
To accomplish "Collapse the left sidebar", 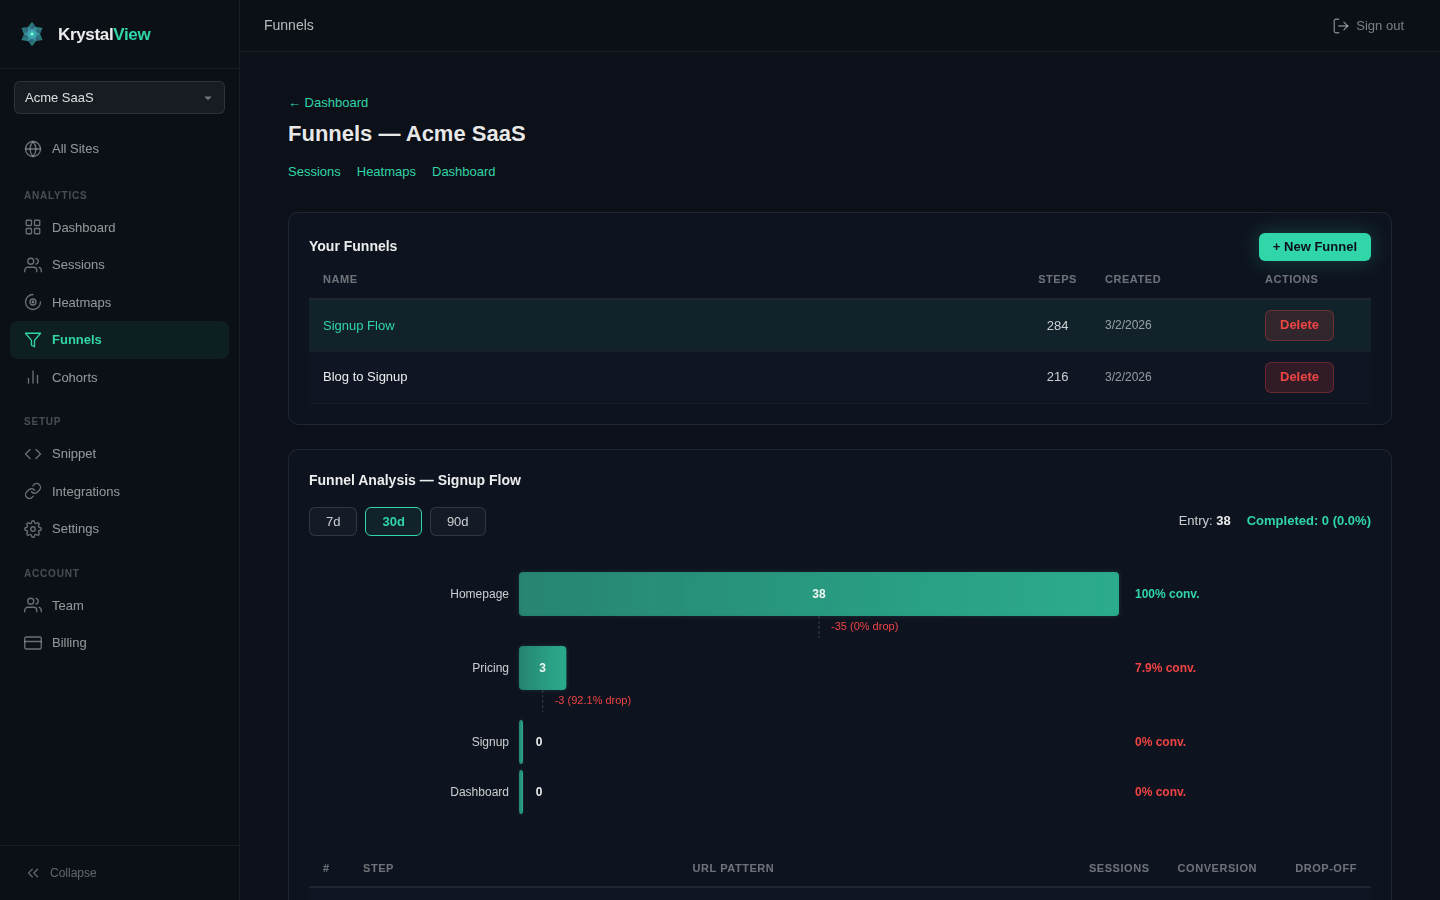I will (61, 872).
